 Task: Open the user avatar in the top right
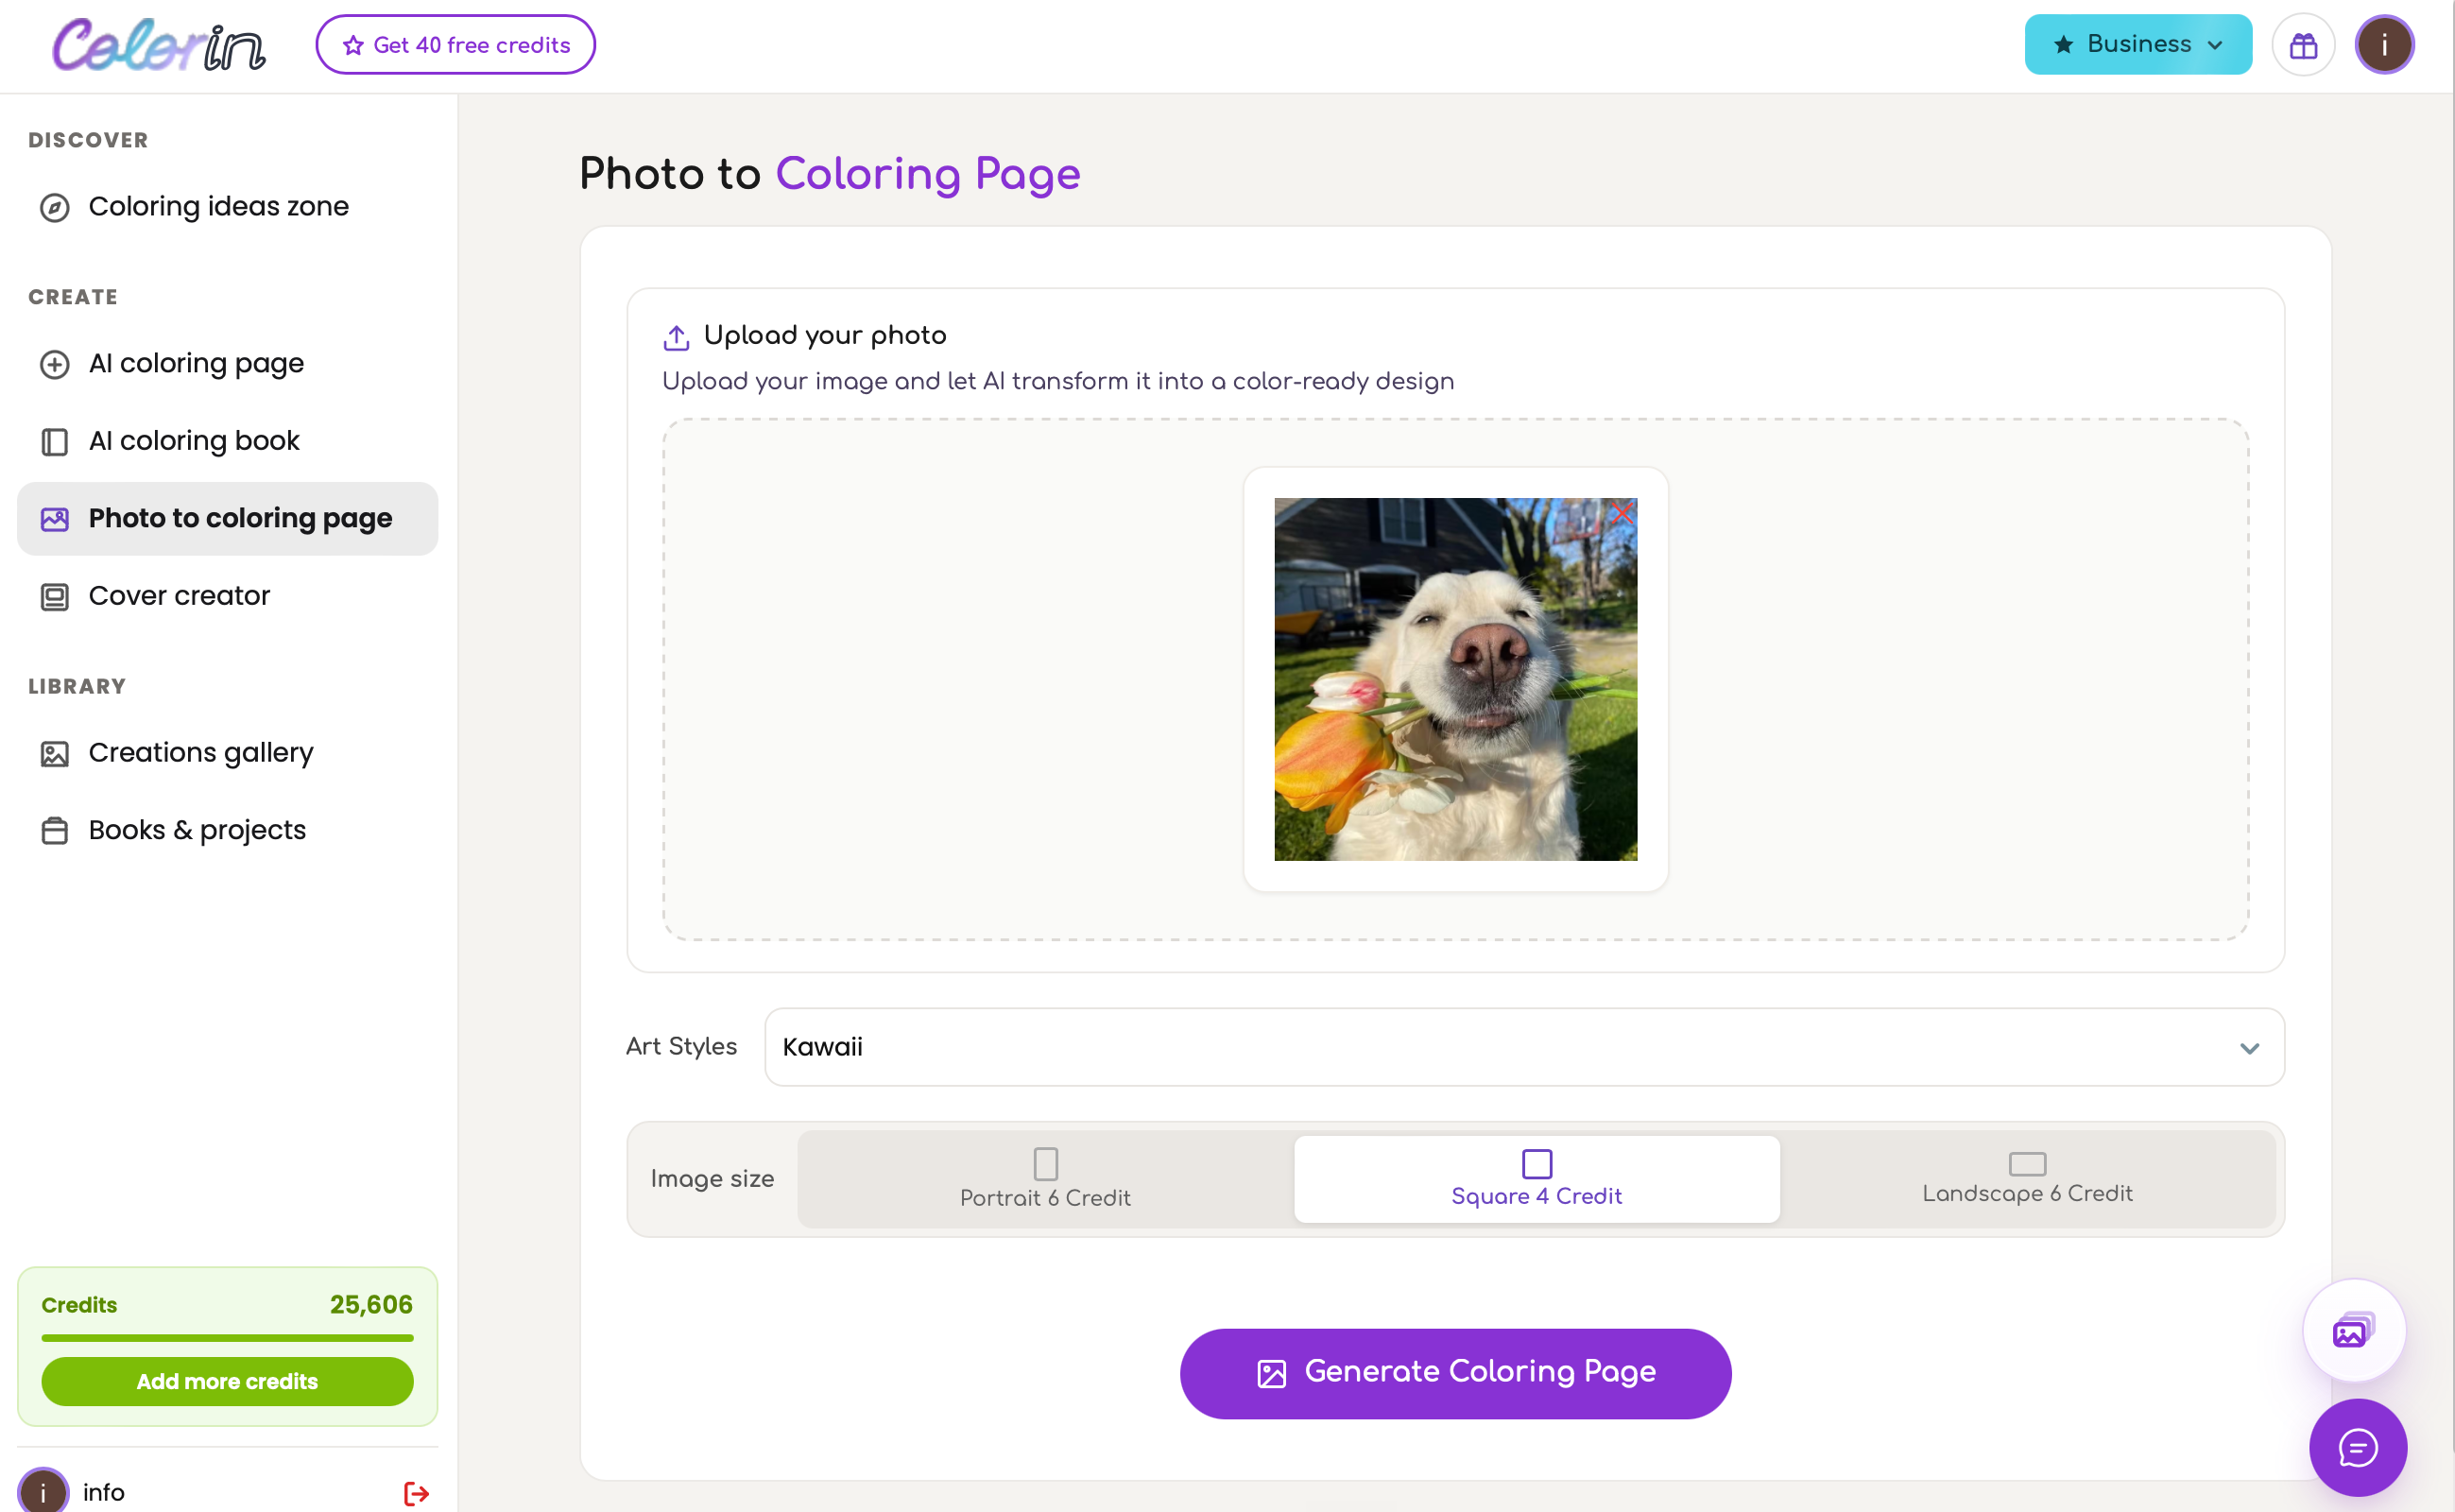2384,45
